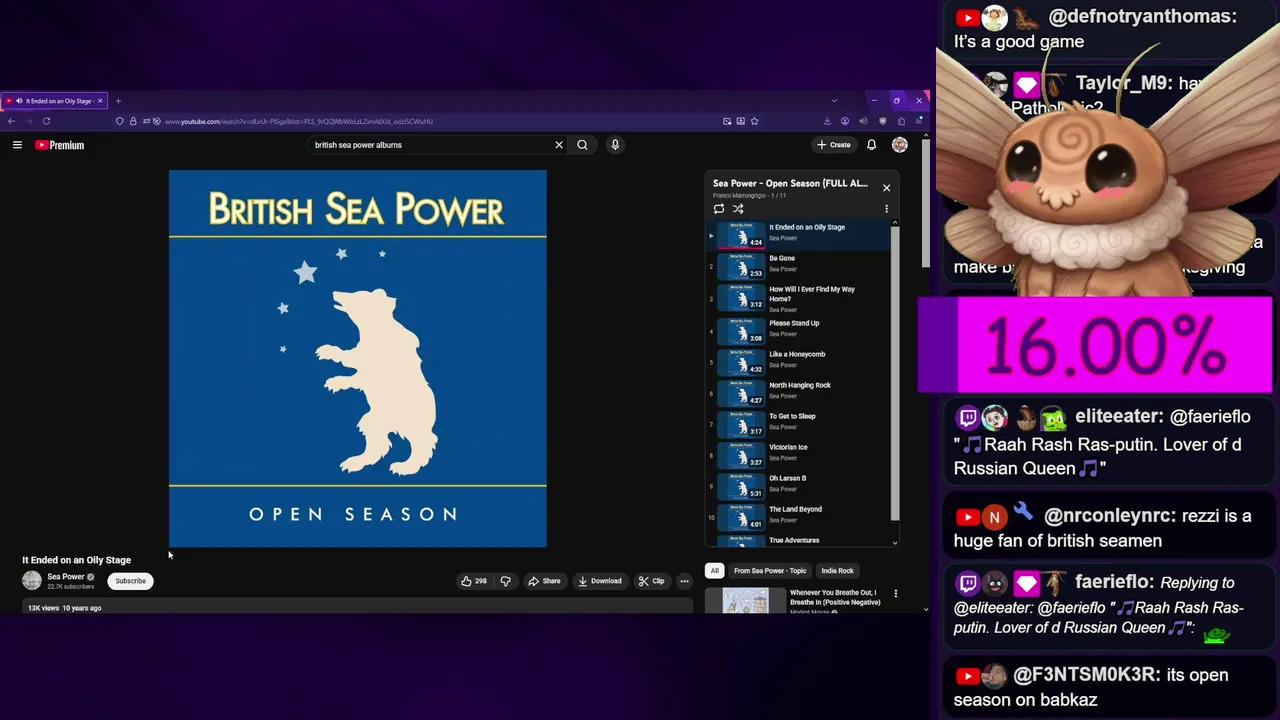This screenshot has width=1280, height=720.
Task: Select the 'All' filter chip
Action: tap(714, 571)
